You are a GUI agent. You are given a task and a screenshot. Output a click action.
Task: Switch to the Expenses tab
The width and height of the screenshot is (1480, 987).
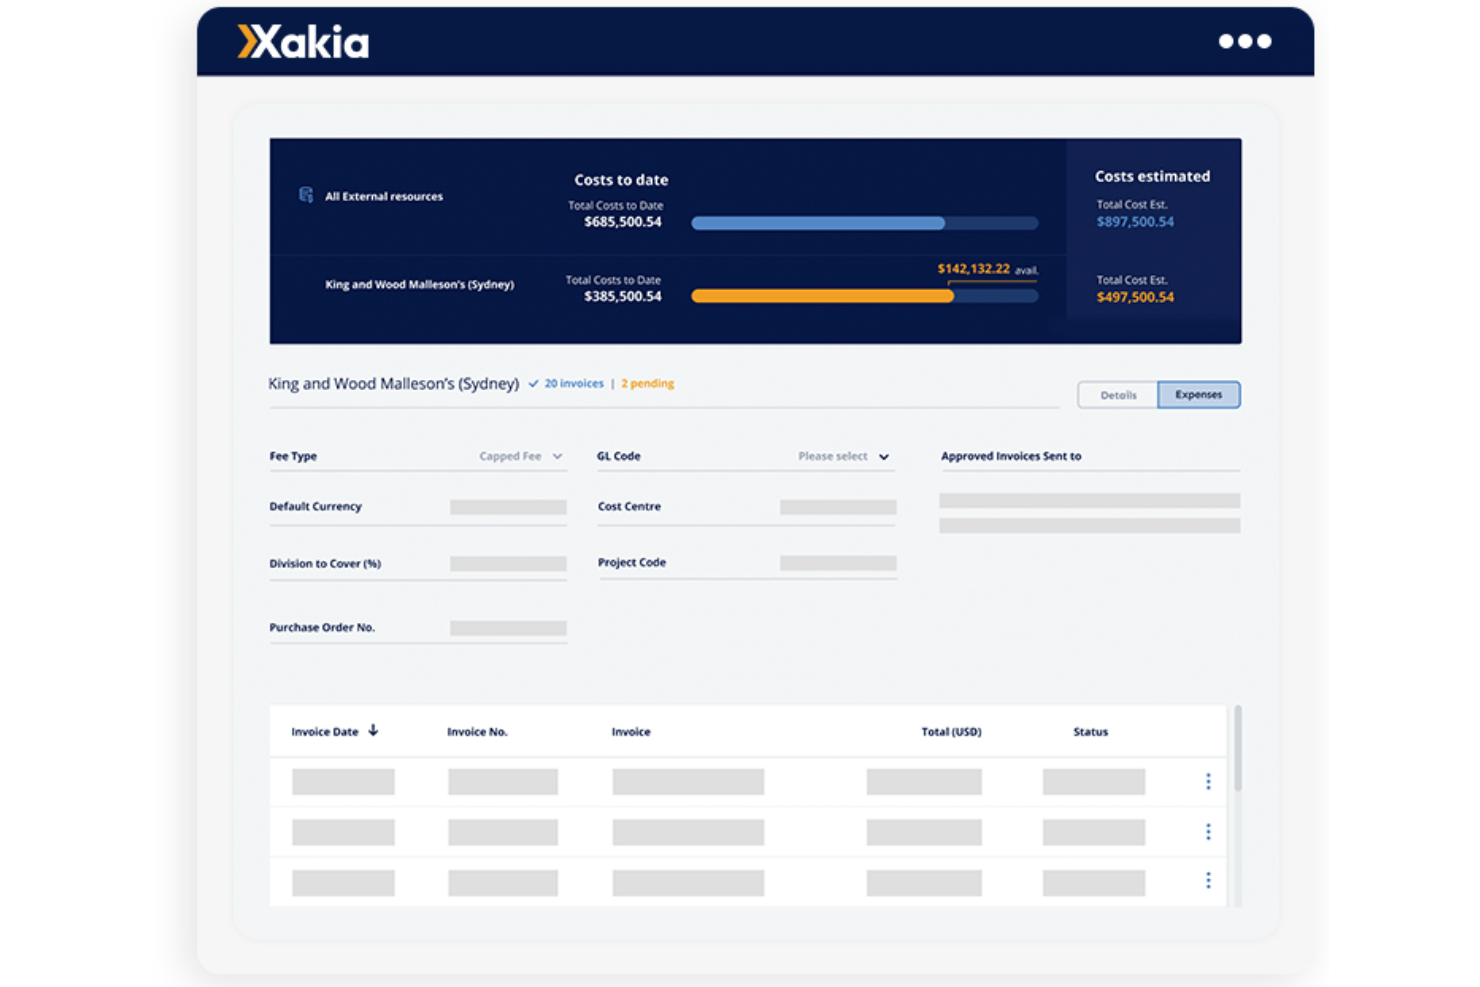click(x=1199, y=395)
